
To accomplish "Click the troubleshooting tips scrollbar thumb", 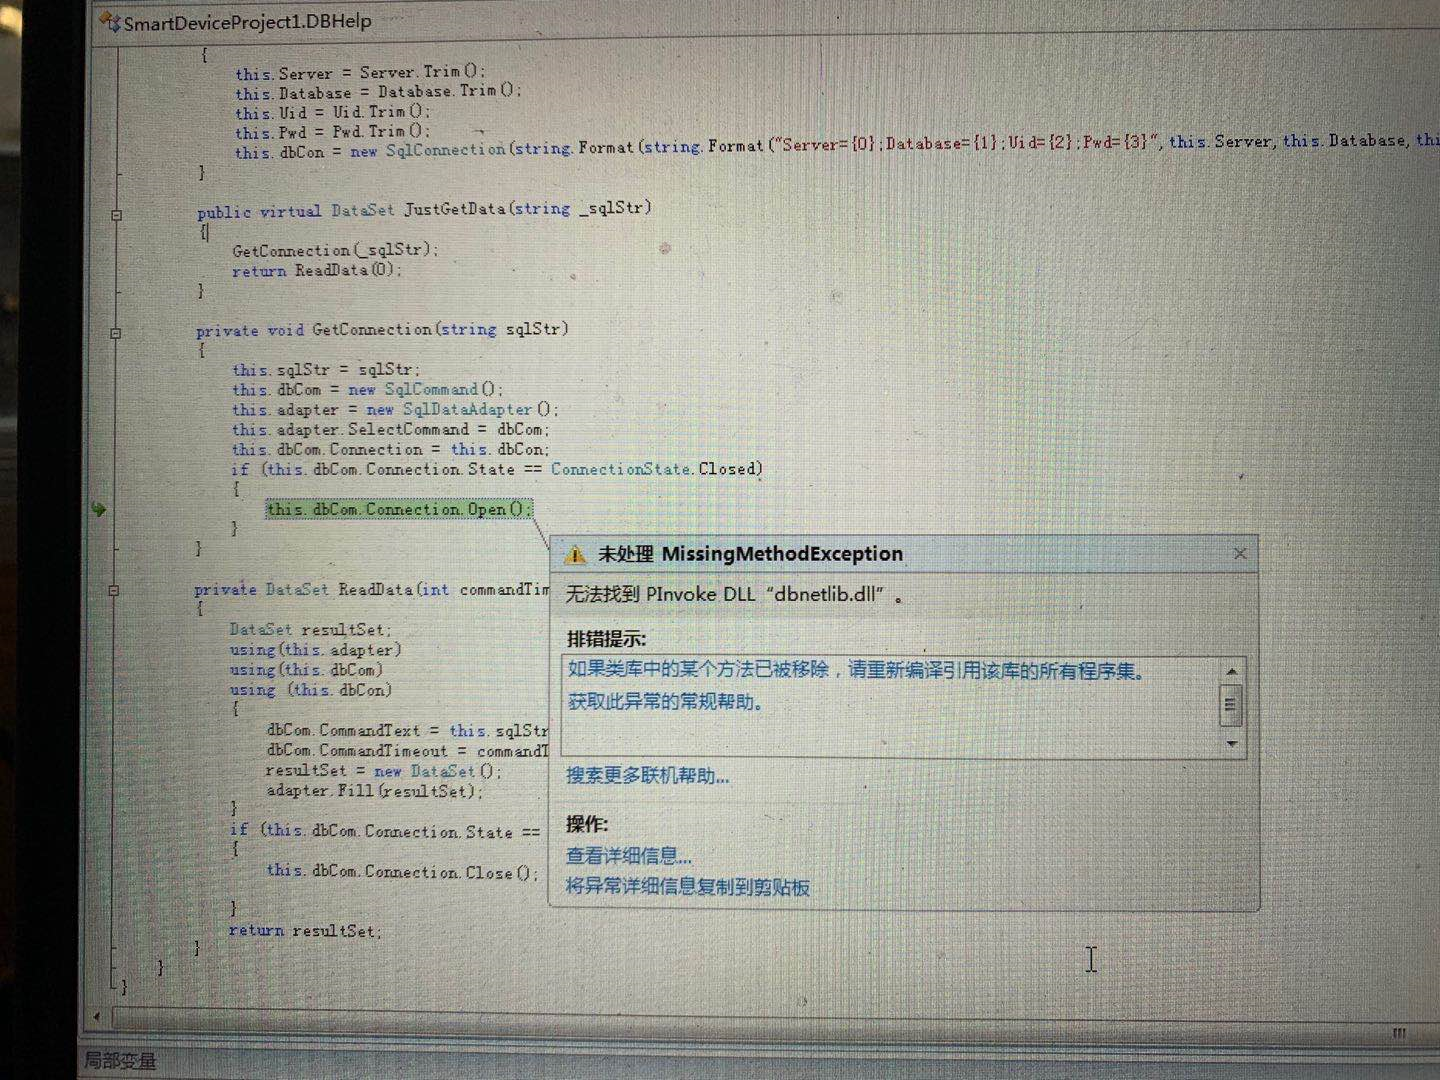I will (x=1231, y=705).
